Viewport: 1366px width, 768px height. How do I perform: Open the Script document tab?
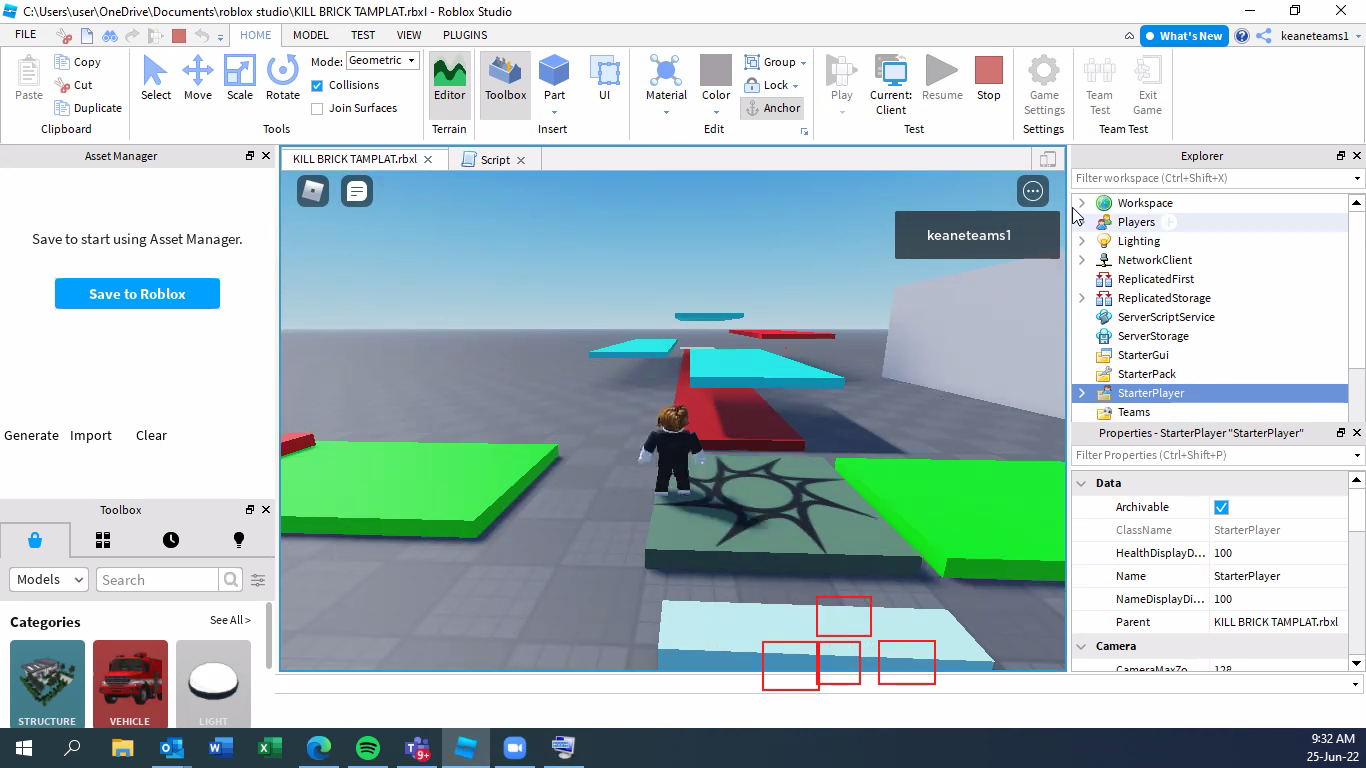tap(494, 160)
